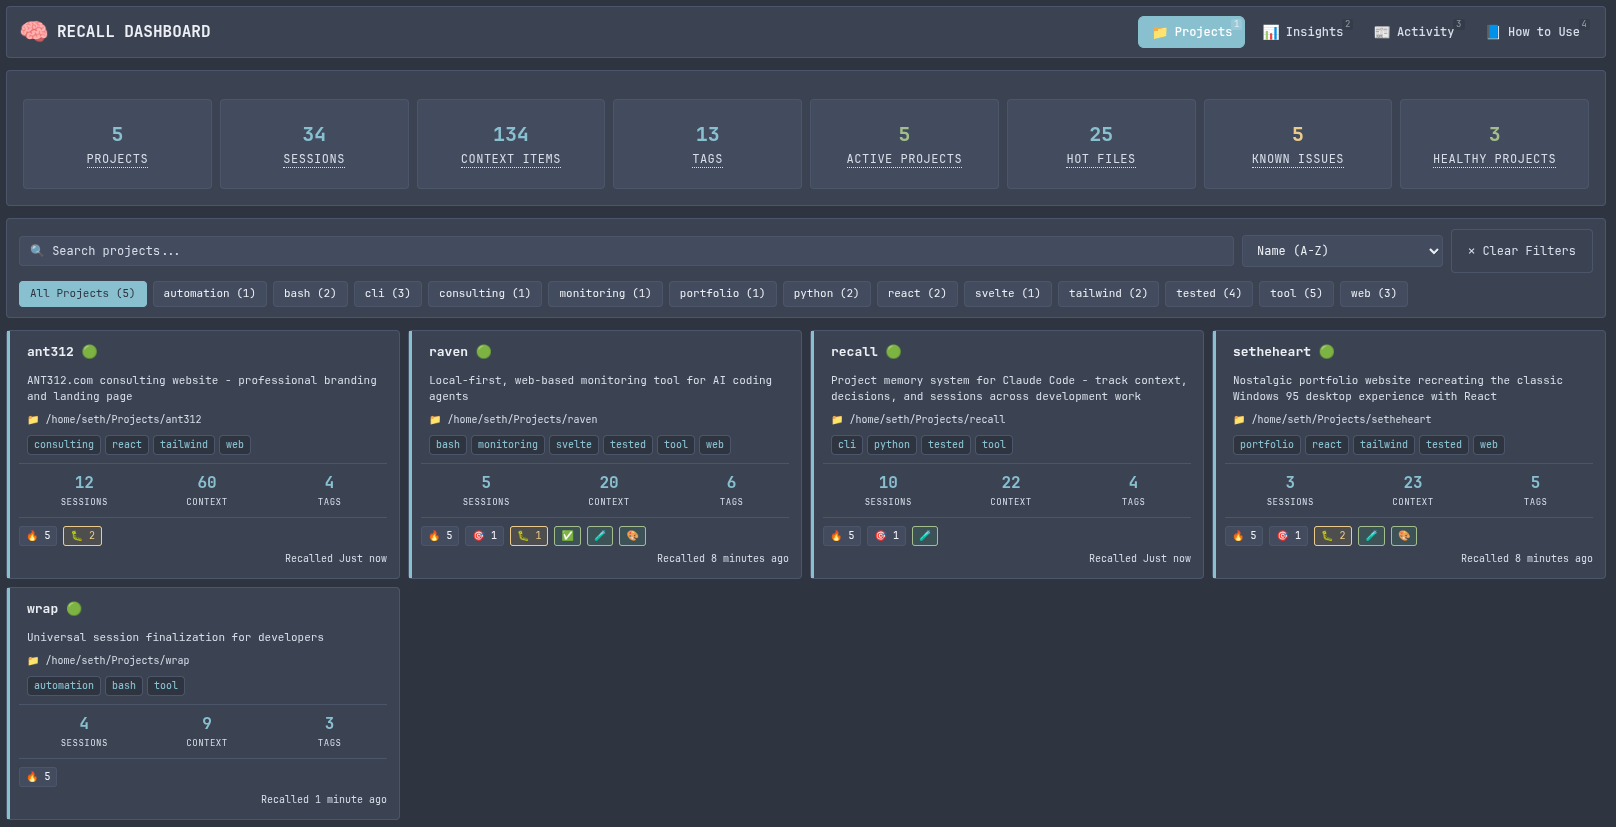Viewport: 1616px width, 827px height.
Task: Select the All Projects (5) filter chip
Action: tap(82, 294)
